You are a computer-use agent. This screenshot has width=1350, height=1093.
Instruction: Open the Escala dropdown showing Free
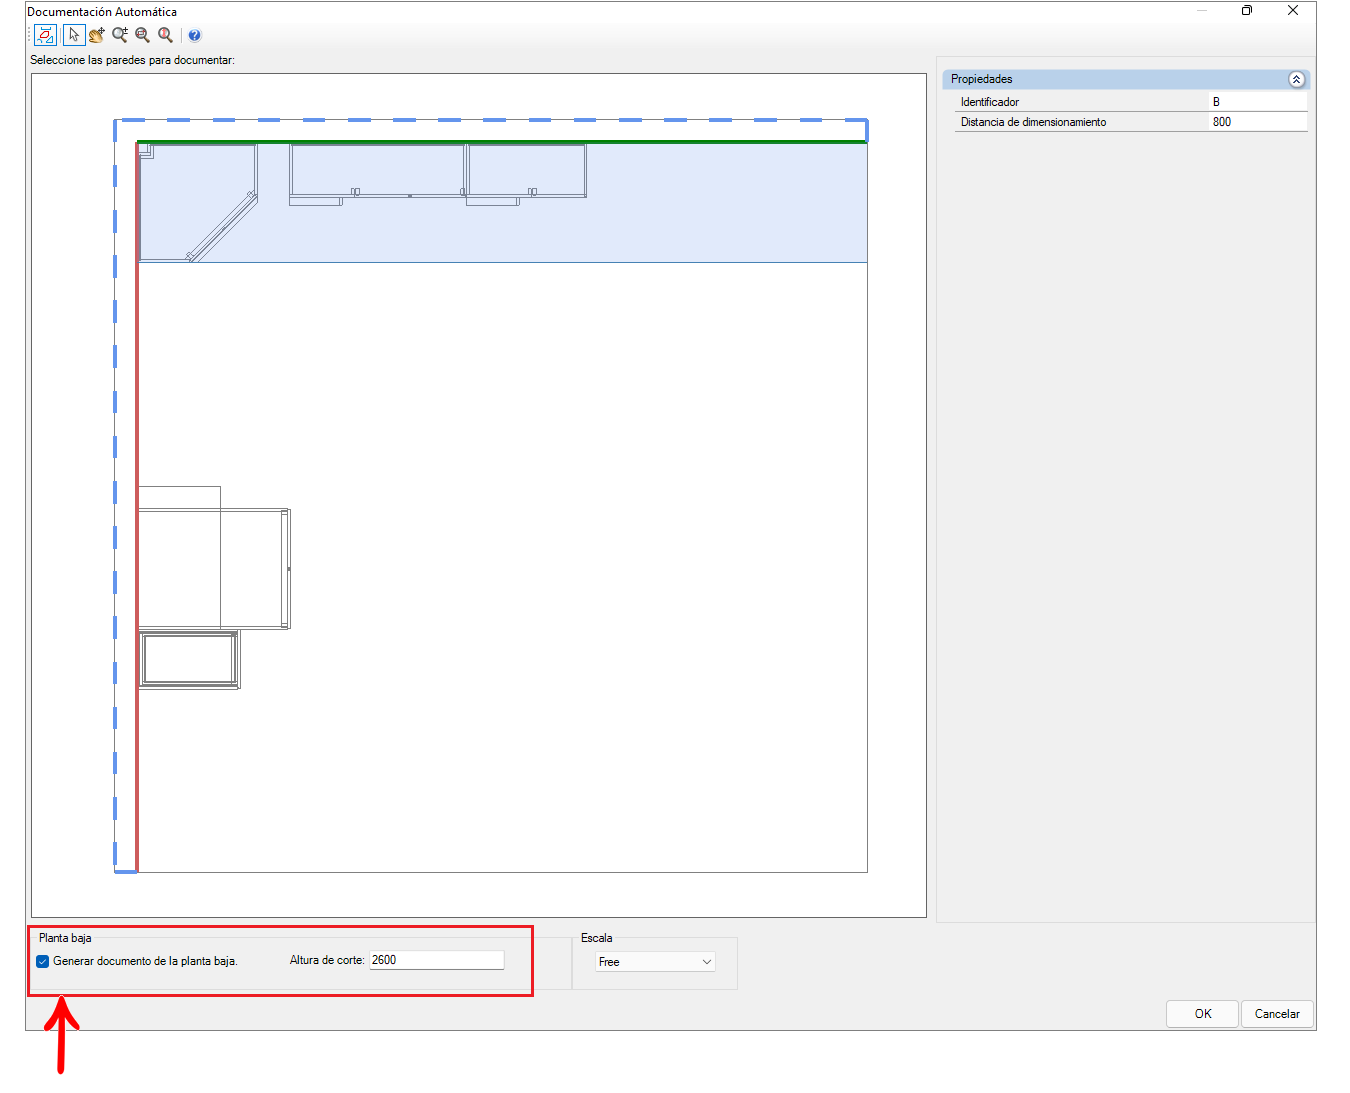[x=655, y=961]
